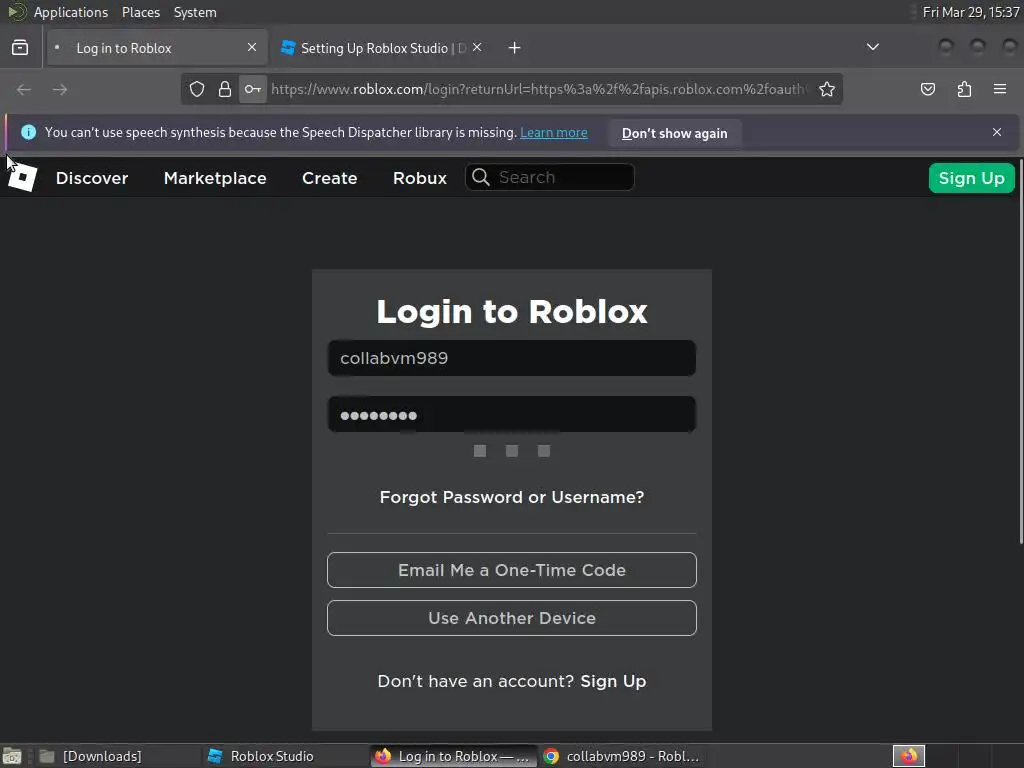This screenshot has height=768, width=1024.
Task: Show site security via the padlock icon
Action: coord(225,89)
